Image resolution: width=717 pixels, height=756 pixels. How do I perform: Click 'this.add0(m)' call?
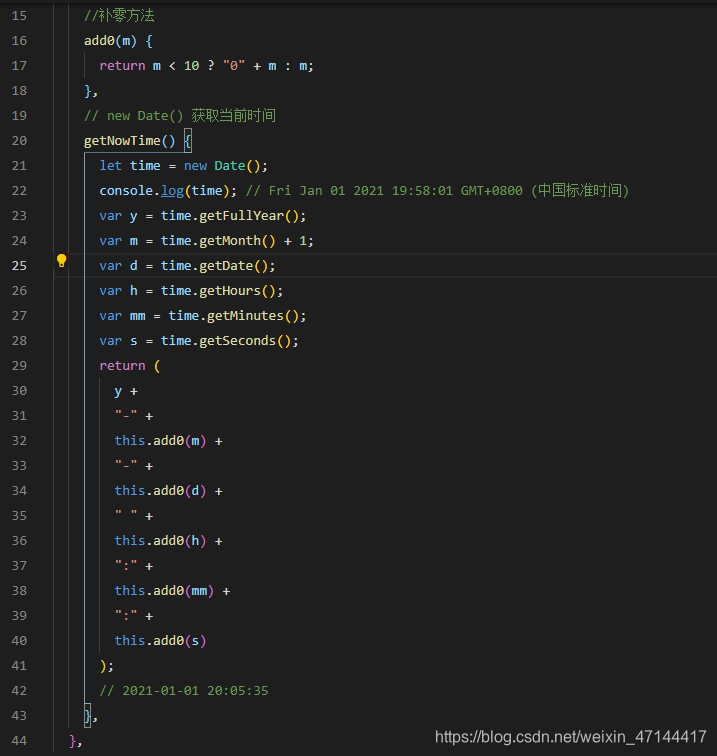pos(161,441)
